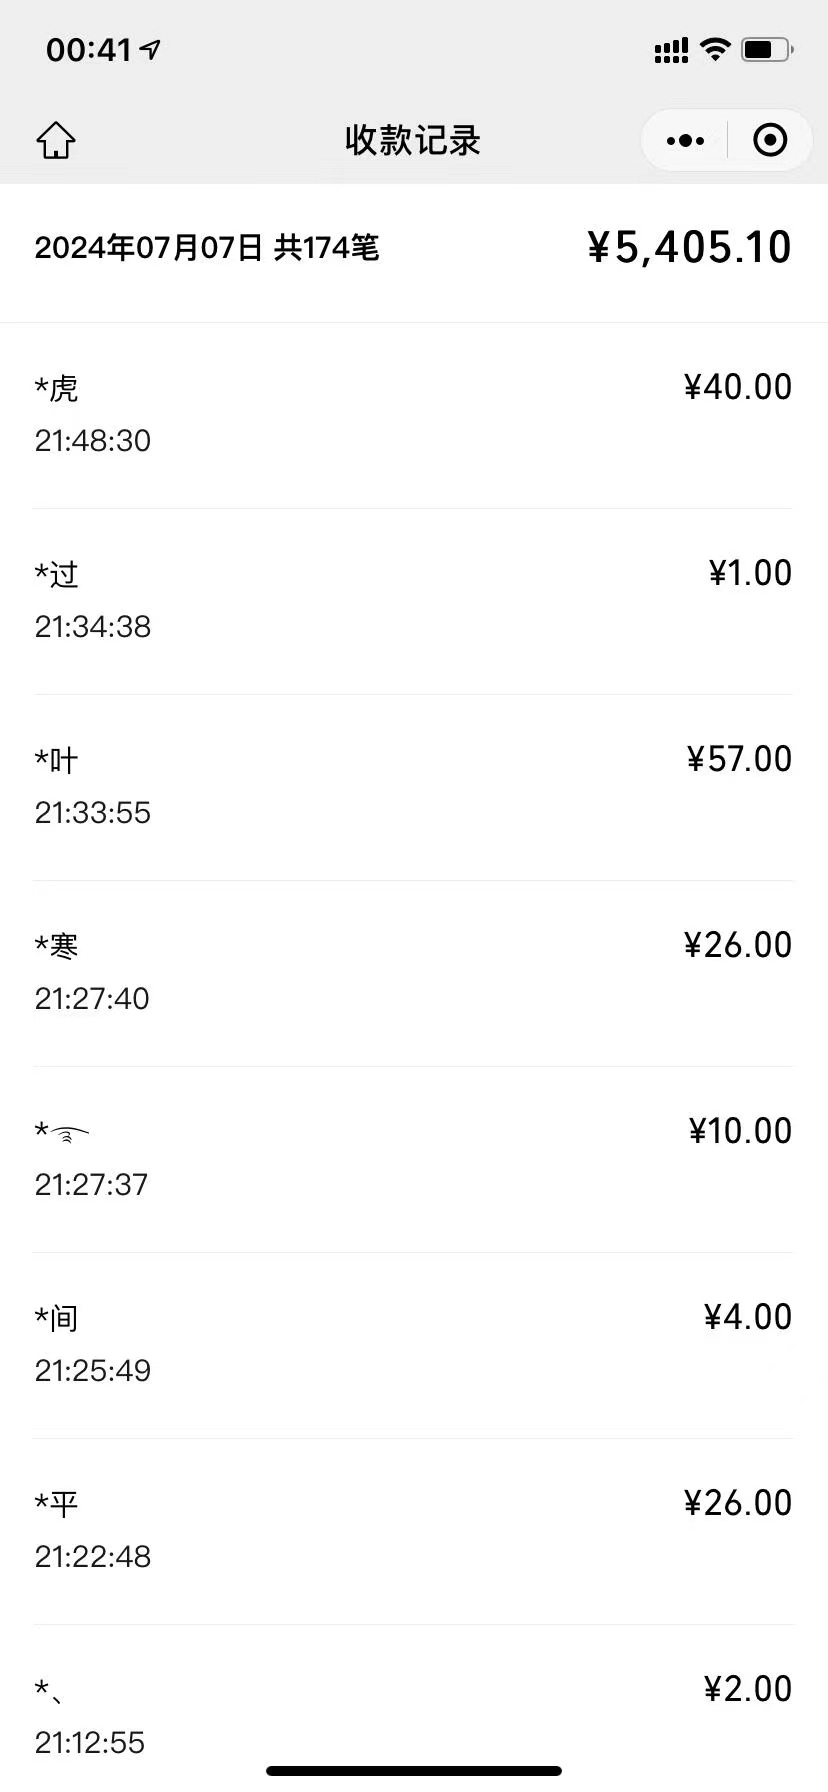
Task: Tap the battery status icon
Action: (767, 49)
